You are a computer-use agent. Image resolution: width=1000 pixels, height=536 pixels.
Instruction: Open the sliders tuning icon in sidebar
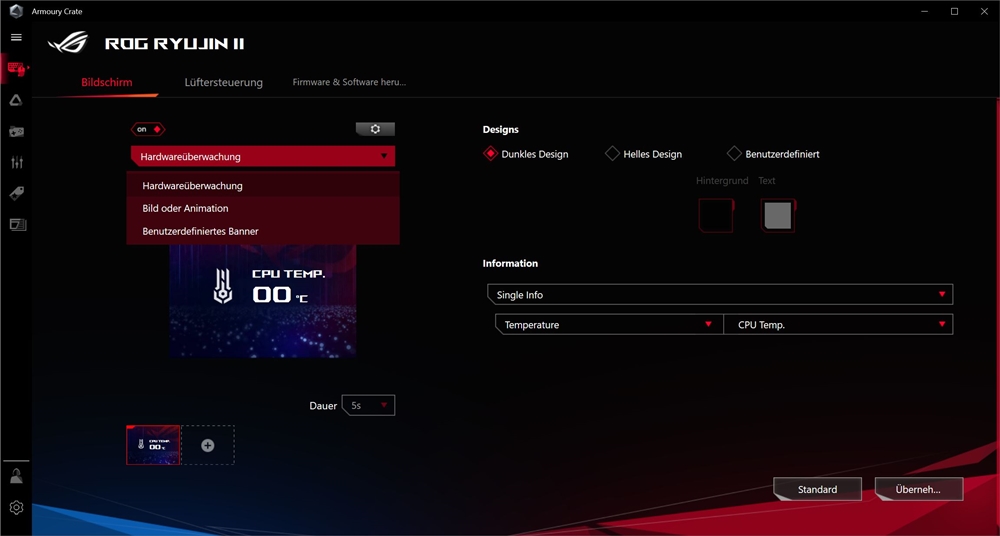point(16,162)
